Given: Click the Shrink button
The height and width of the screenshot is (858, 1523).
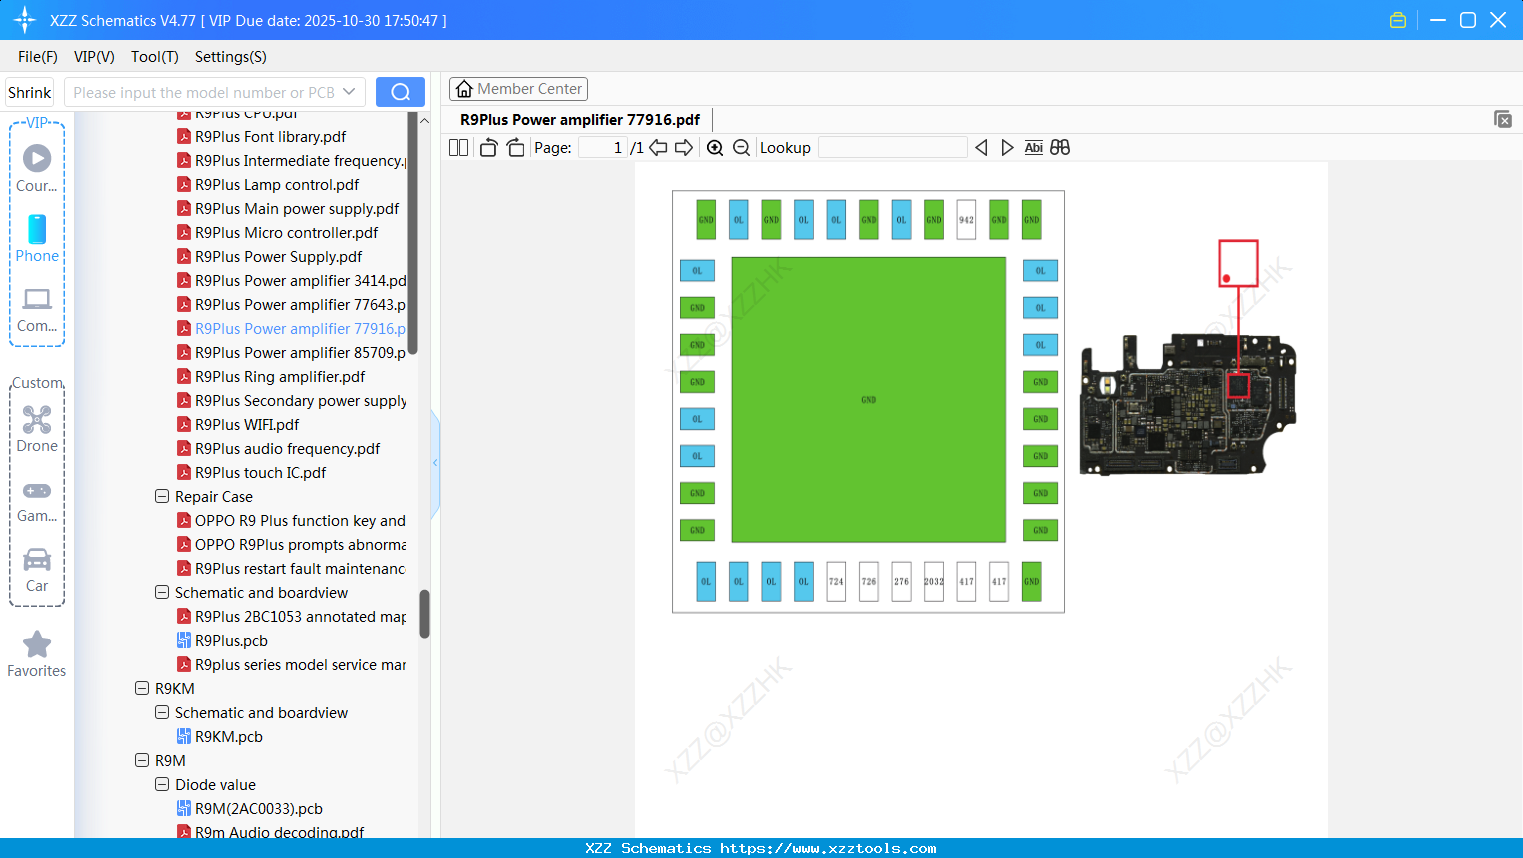Looking at the screenshot, I should 29,91.
